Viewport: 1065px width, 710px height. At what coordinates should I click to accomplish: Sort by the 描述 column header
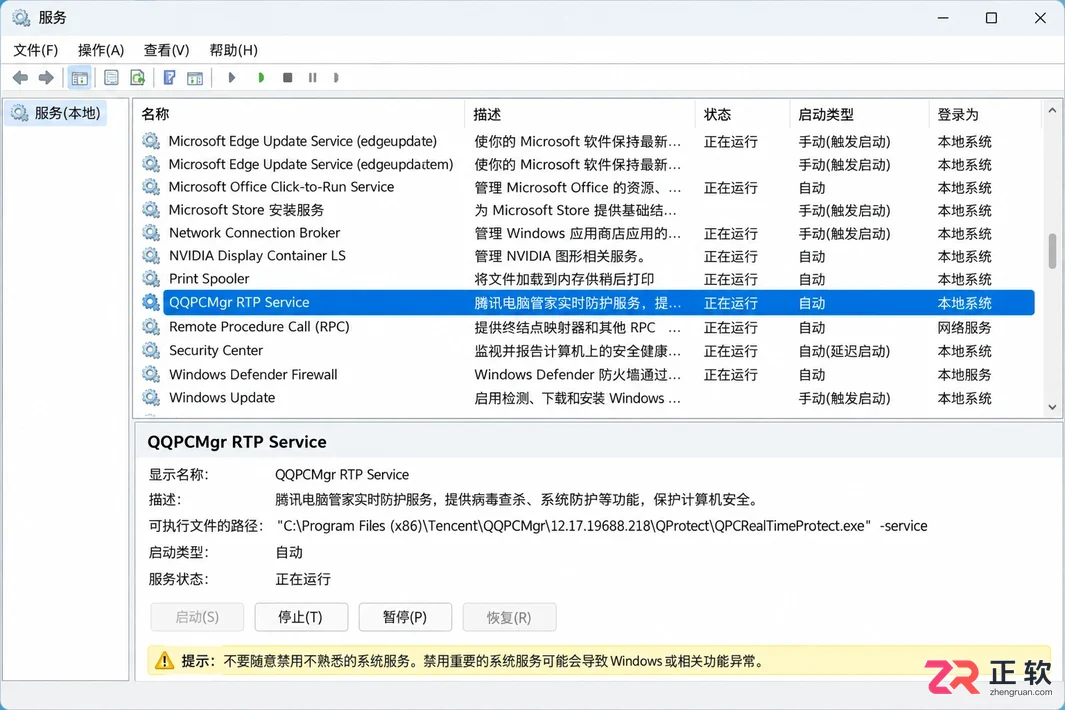point(580,114)
